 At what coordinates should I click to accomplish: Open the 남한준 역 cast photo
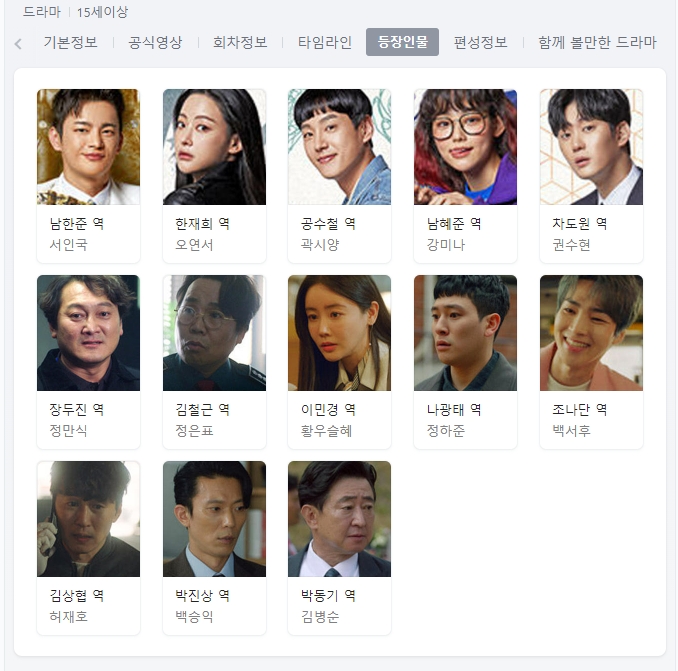point(88,147)
